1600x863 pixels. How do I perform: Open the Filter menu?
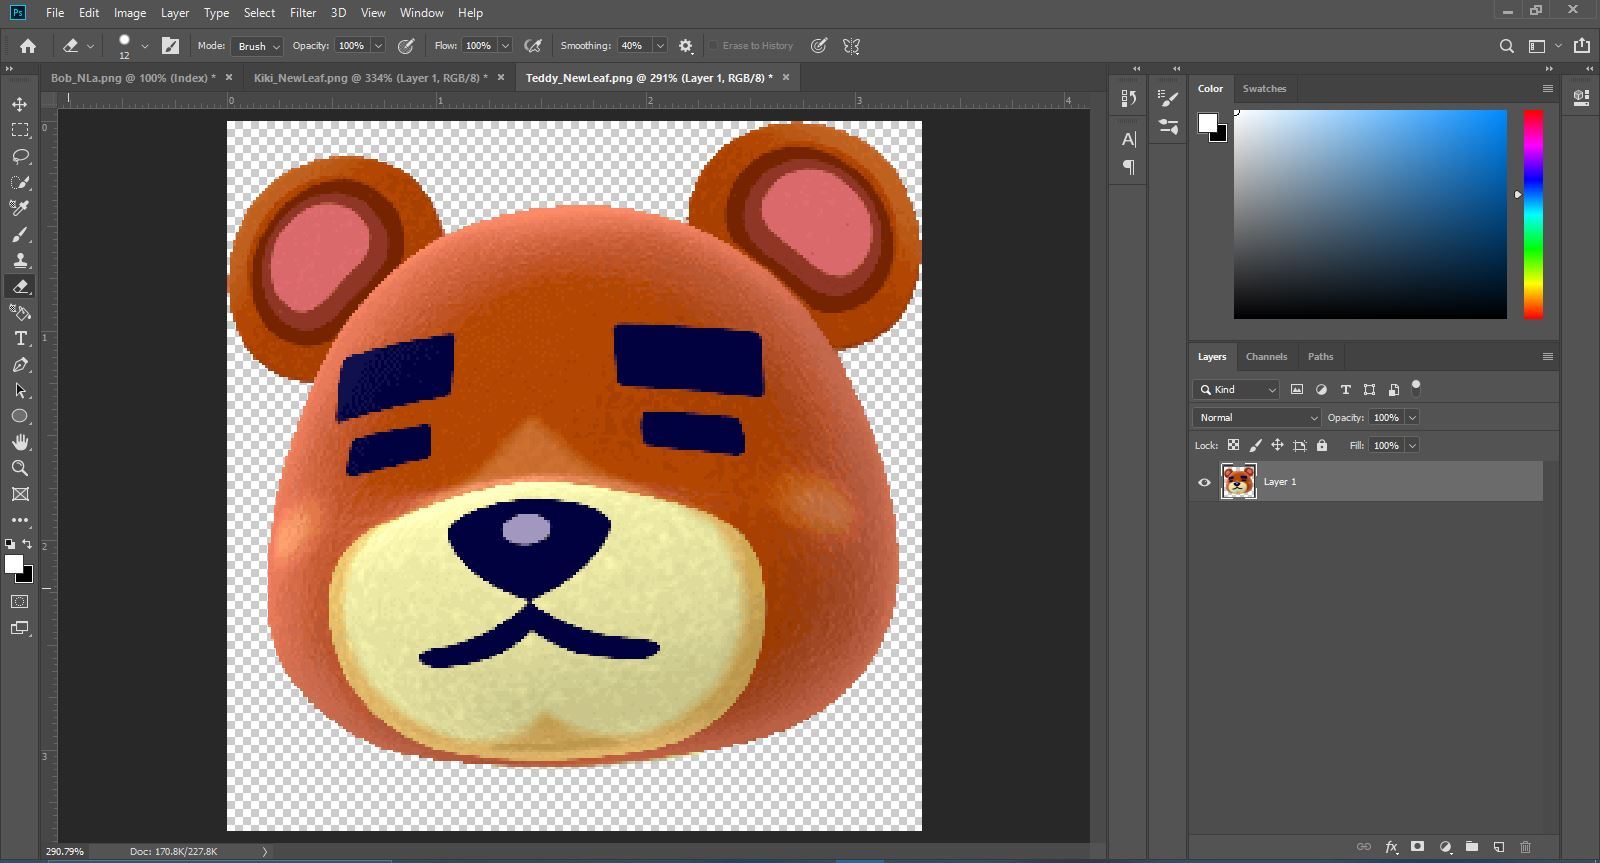(x=302, y=13)
